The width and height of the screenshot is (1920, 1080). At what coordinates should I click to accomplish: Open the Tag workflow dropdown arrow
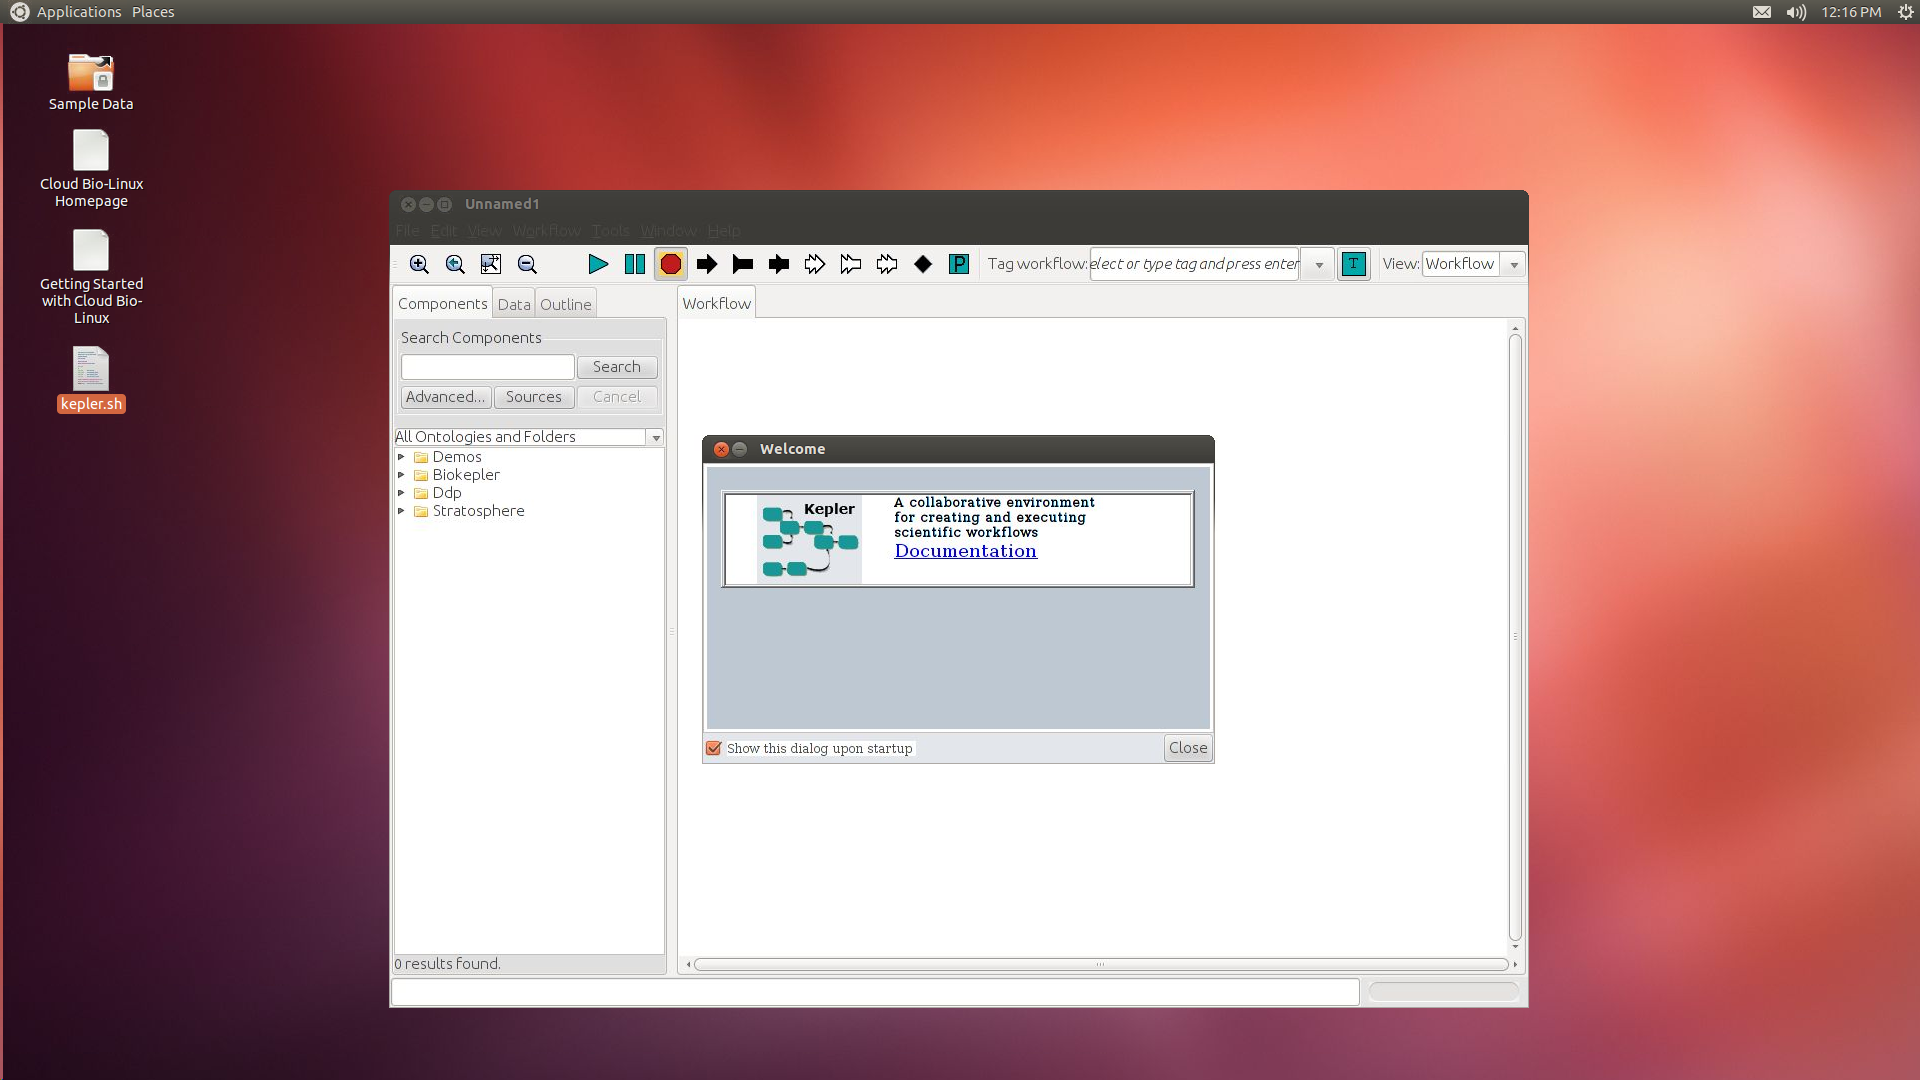[1319, 265]
